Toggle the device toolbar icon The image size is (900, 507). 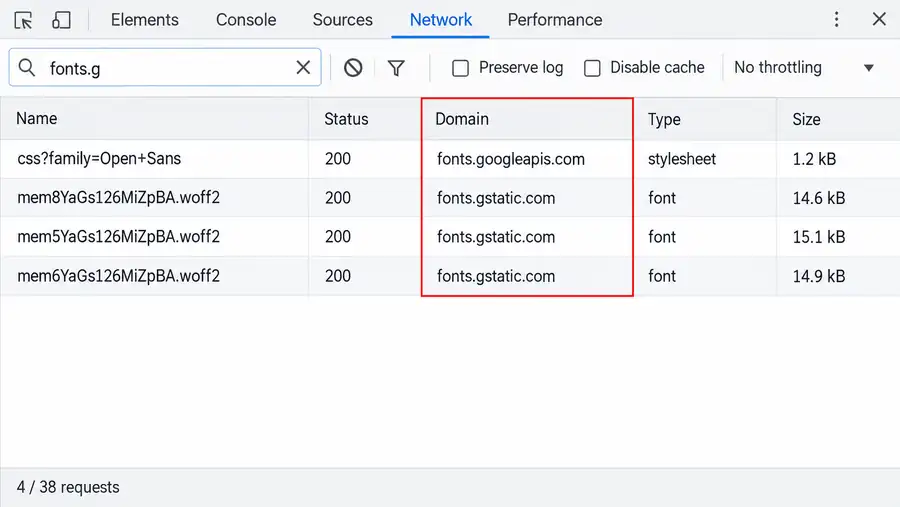pyautogui.click(x=61, y=20)
